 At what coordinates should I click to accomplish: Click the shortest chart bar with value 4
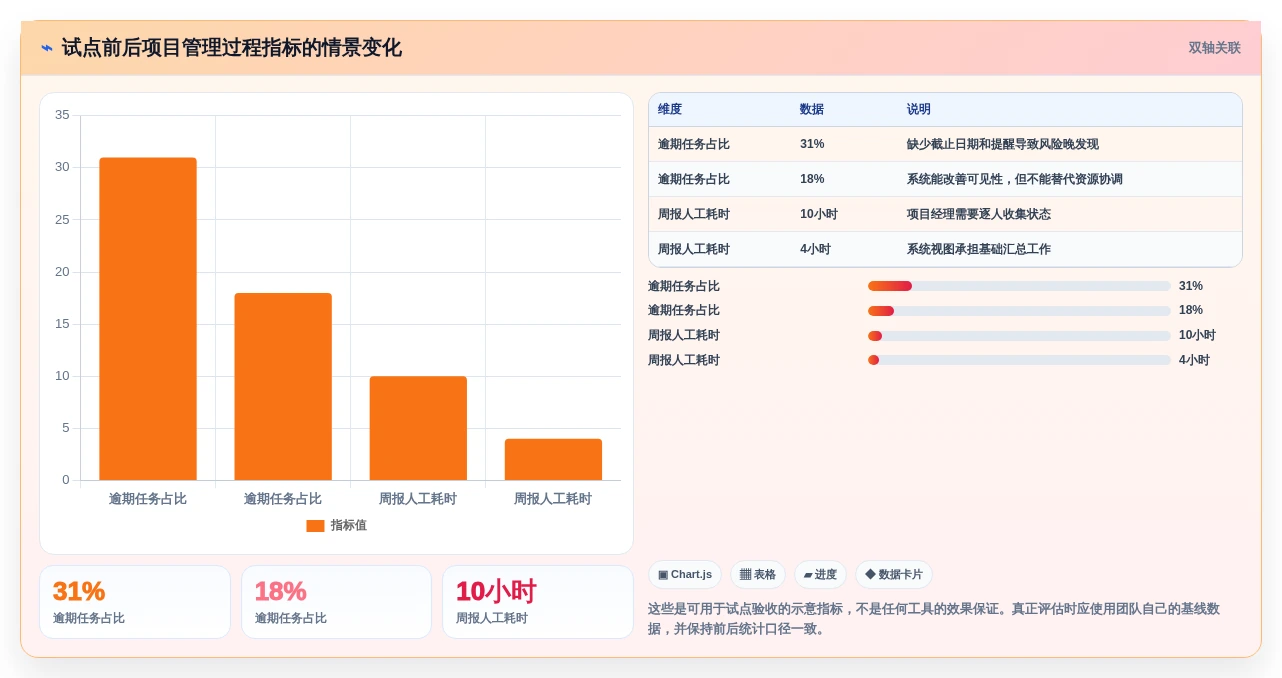pos(553,460)
